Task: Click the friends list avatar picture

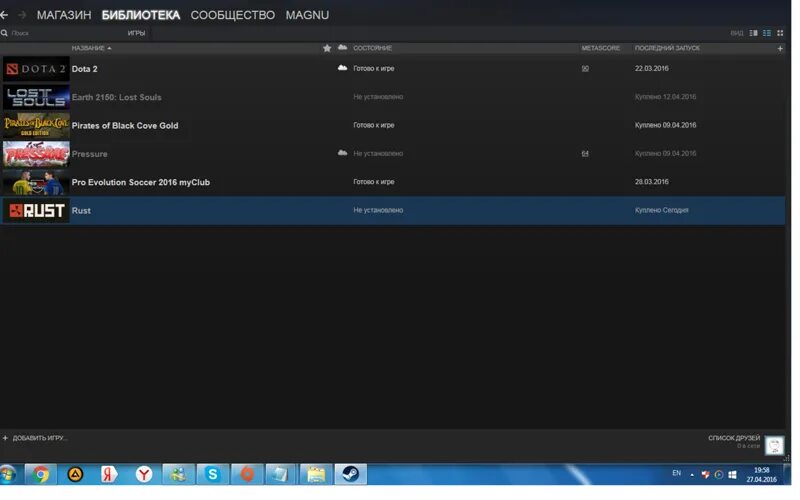Action: [774, 445]
